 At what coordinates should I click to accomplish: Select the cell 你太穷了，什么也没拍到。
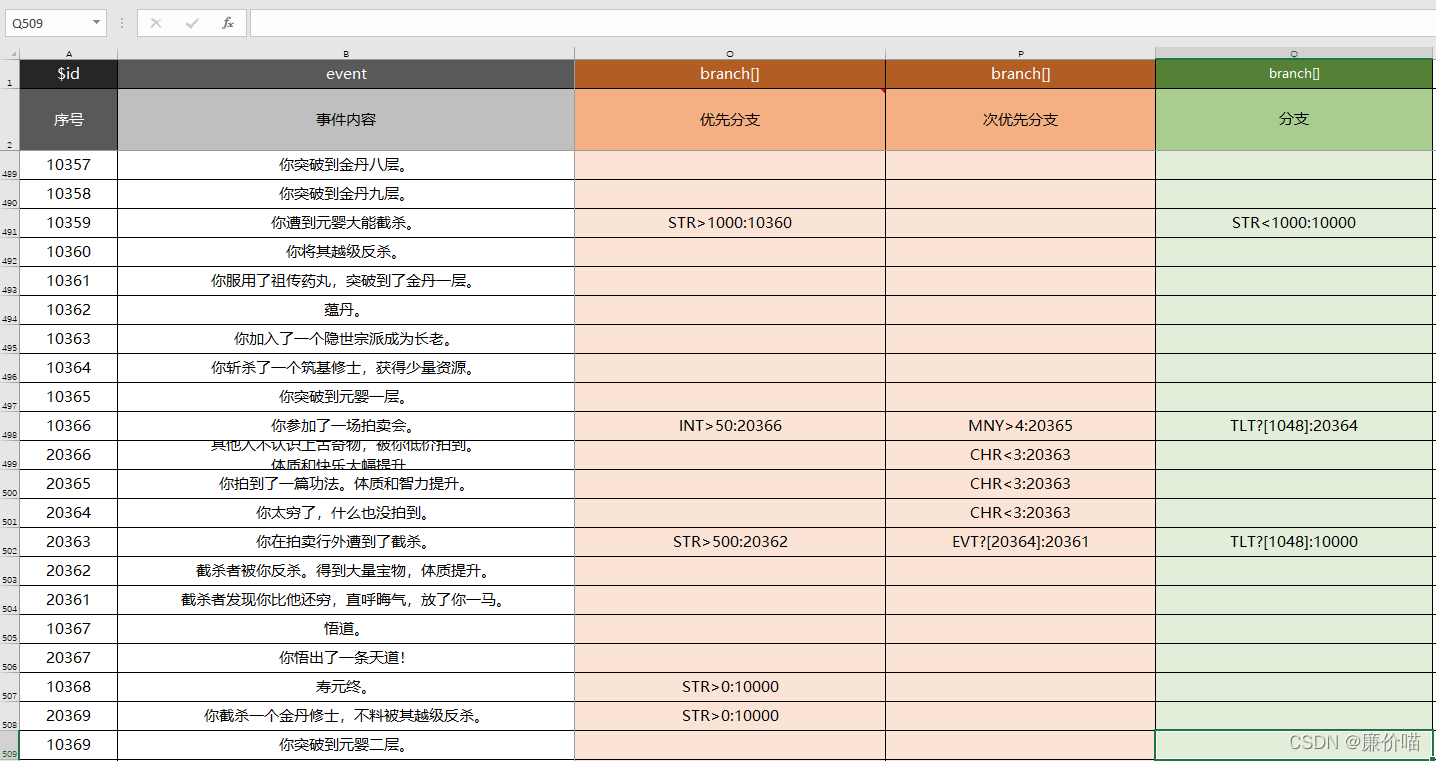[x=346, y=513]
